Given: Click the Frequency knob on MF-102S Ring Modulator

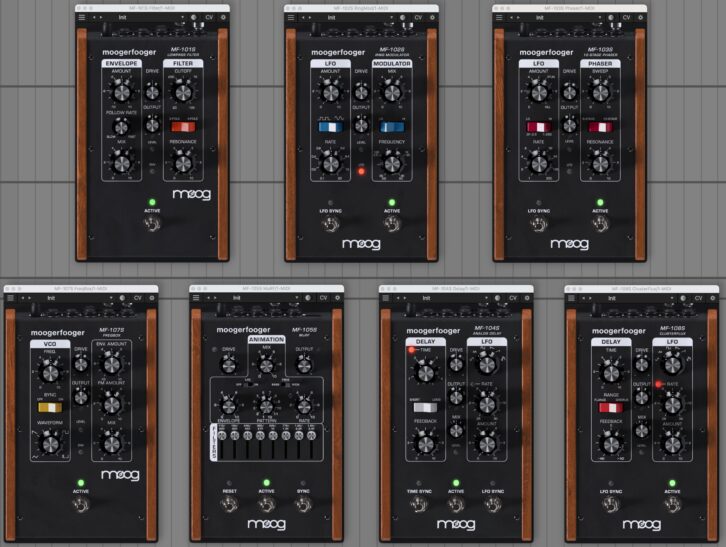Looking at the screenshot, I should pyautogui.click(x=392, y=164).
